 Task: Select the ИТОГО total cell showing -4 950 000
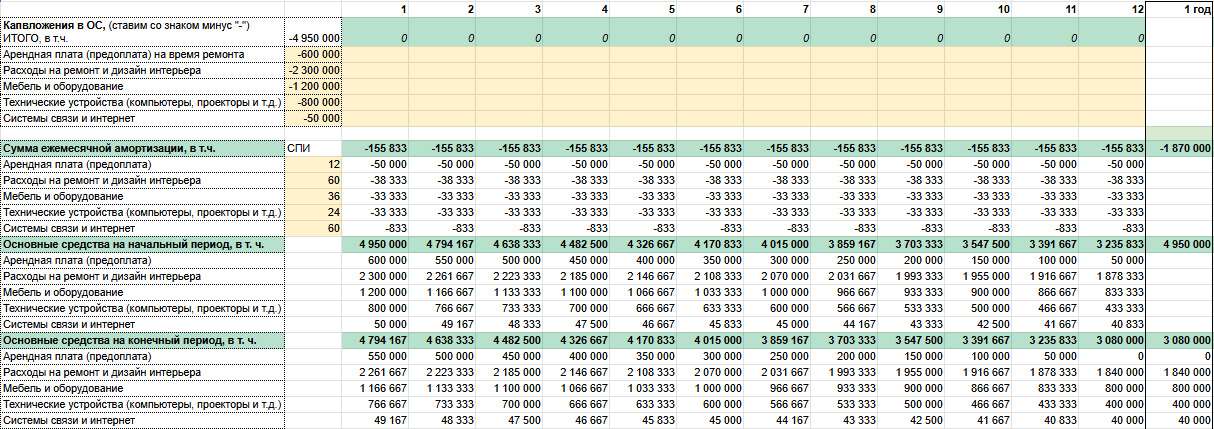pyautogui.click(x=313, y=37)
